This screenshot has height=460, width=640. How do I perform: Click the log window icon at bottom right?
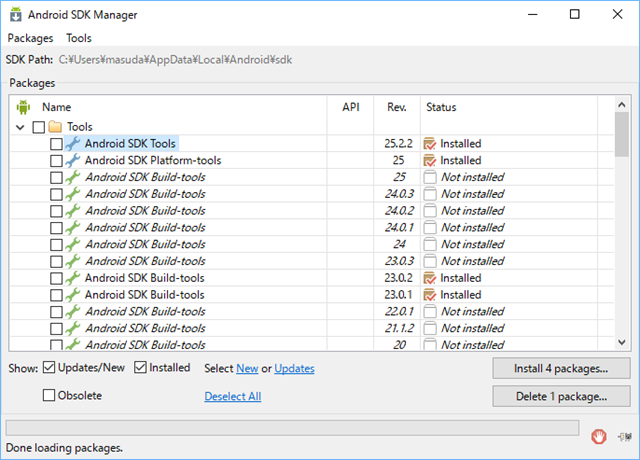[x=624, y=436]
